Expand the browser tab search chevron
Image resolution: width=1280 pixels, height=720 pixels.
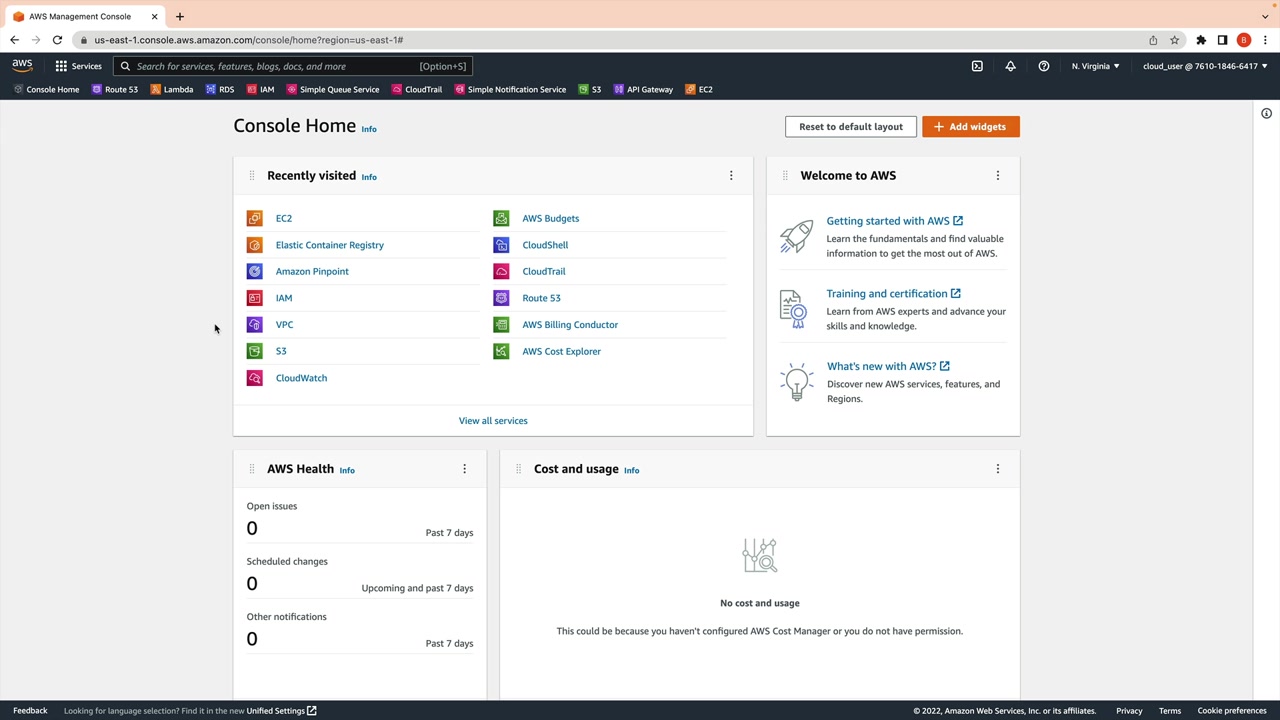point(1265,16)
